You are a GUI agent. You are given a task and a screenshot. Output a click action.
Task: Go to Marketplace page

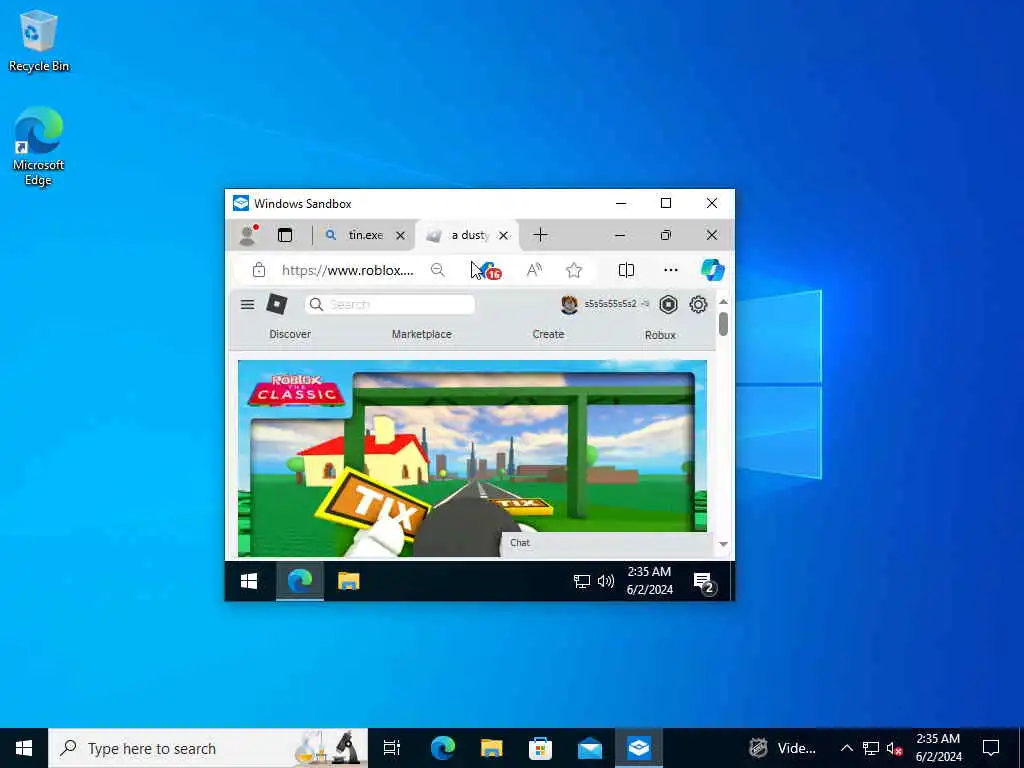(421, 334)
